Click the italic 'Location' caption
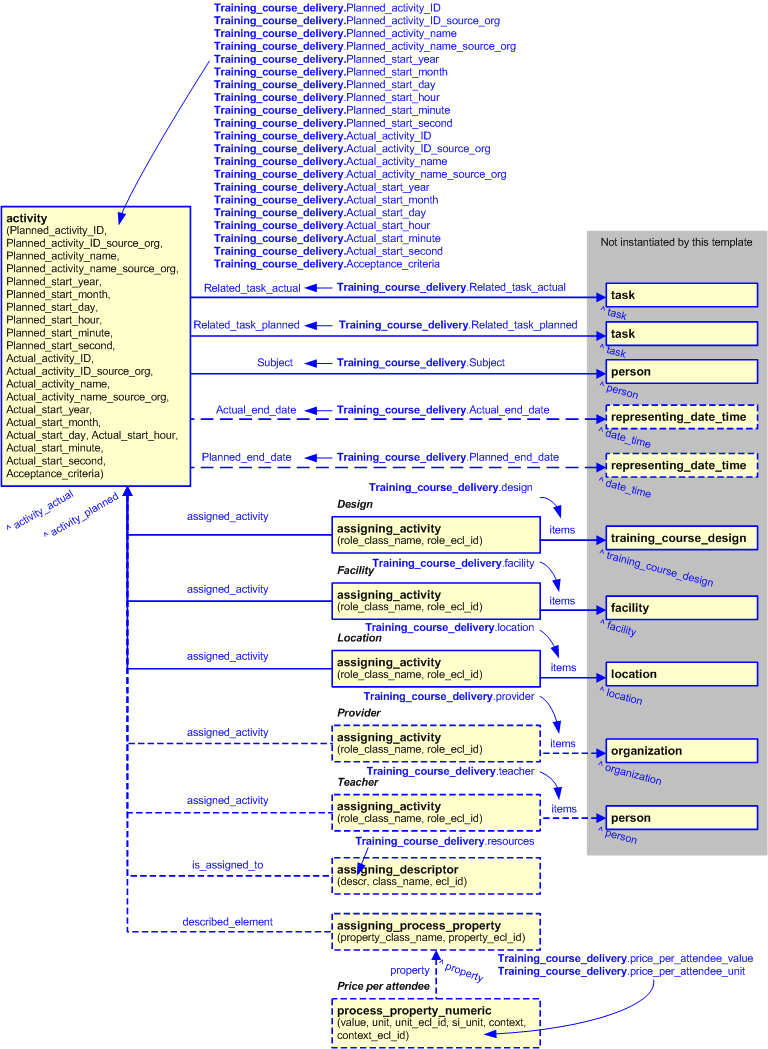Image resolution: width=768 pixels, height=1049 pixels. tap(359, 638)
